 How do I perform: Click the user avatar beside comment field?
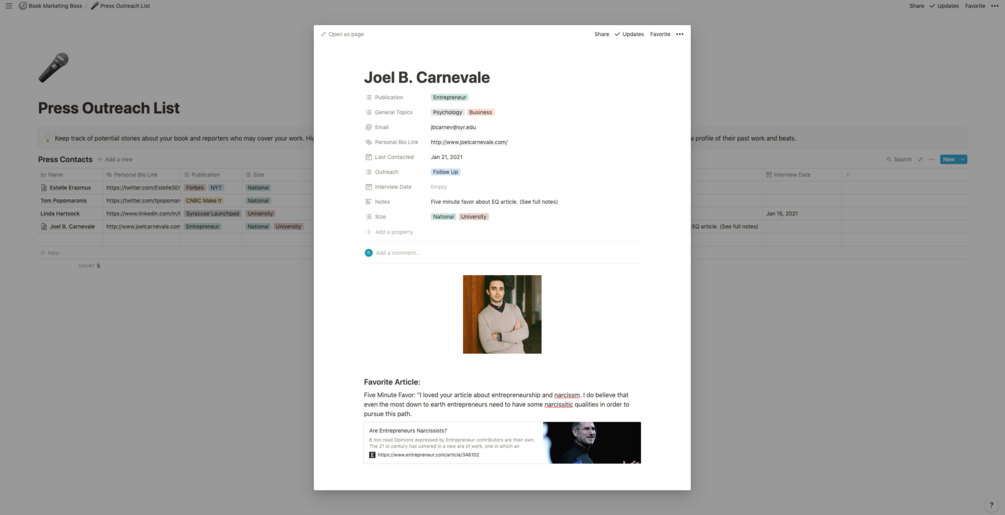[369, 253]
